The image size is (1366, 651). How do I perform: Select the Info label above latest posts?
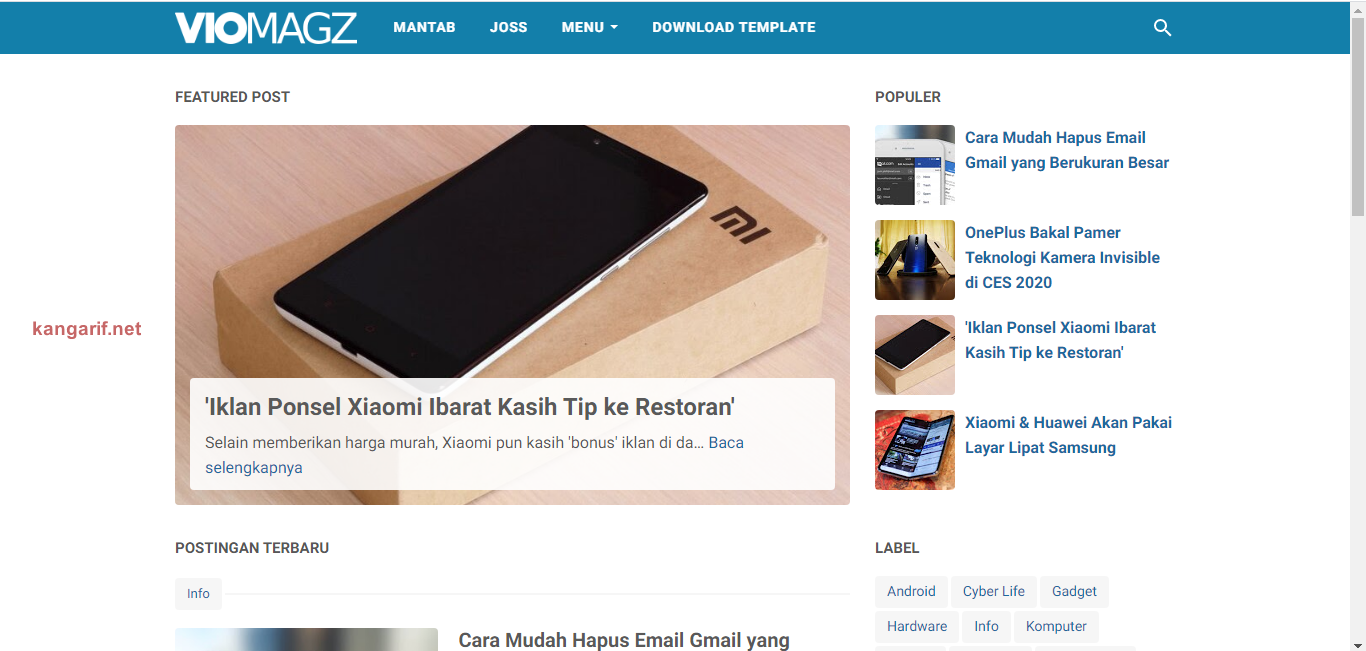198,594
